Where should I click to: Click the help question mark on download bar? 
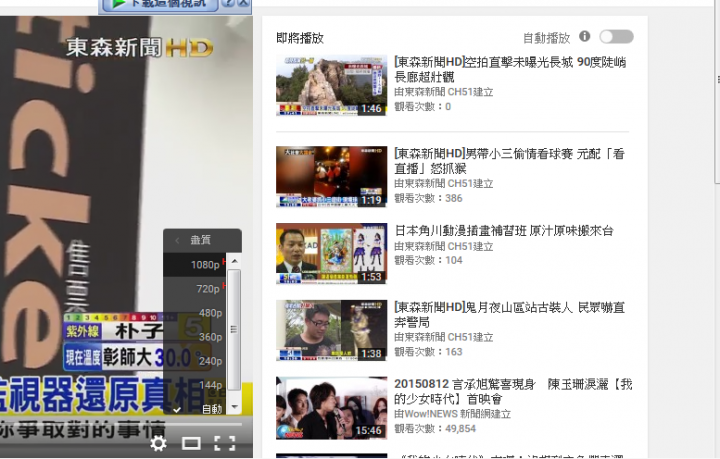(x=228, y=3)
